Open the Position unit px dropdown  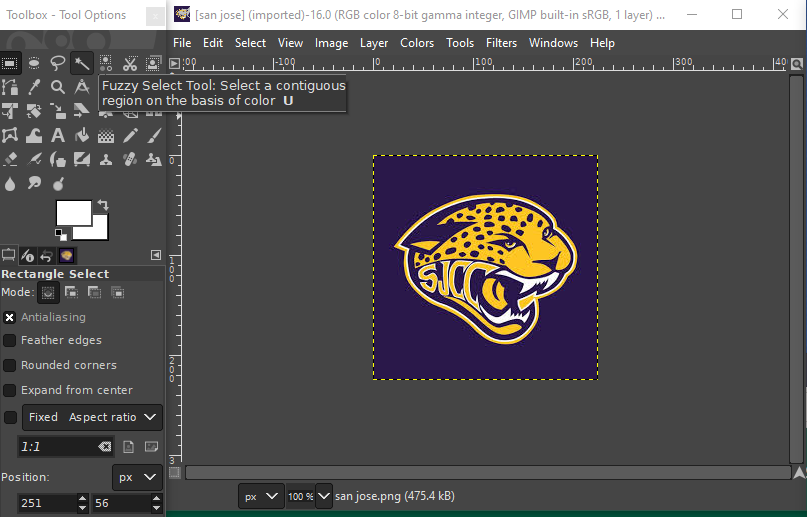click(137, 477)
